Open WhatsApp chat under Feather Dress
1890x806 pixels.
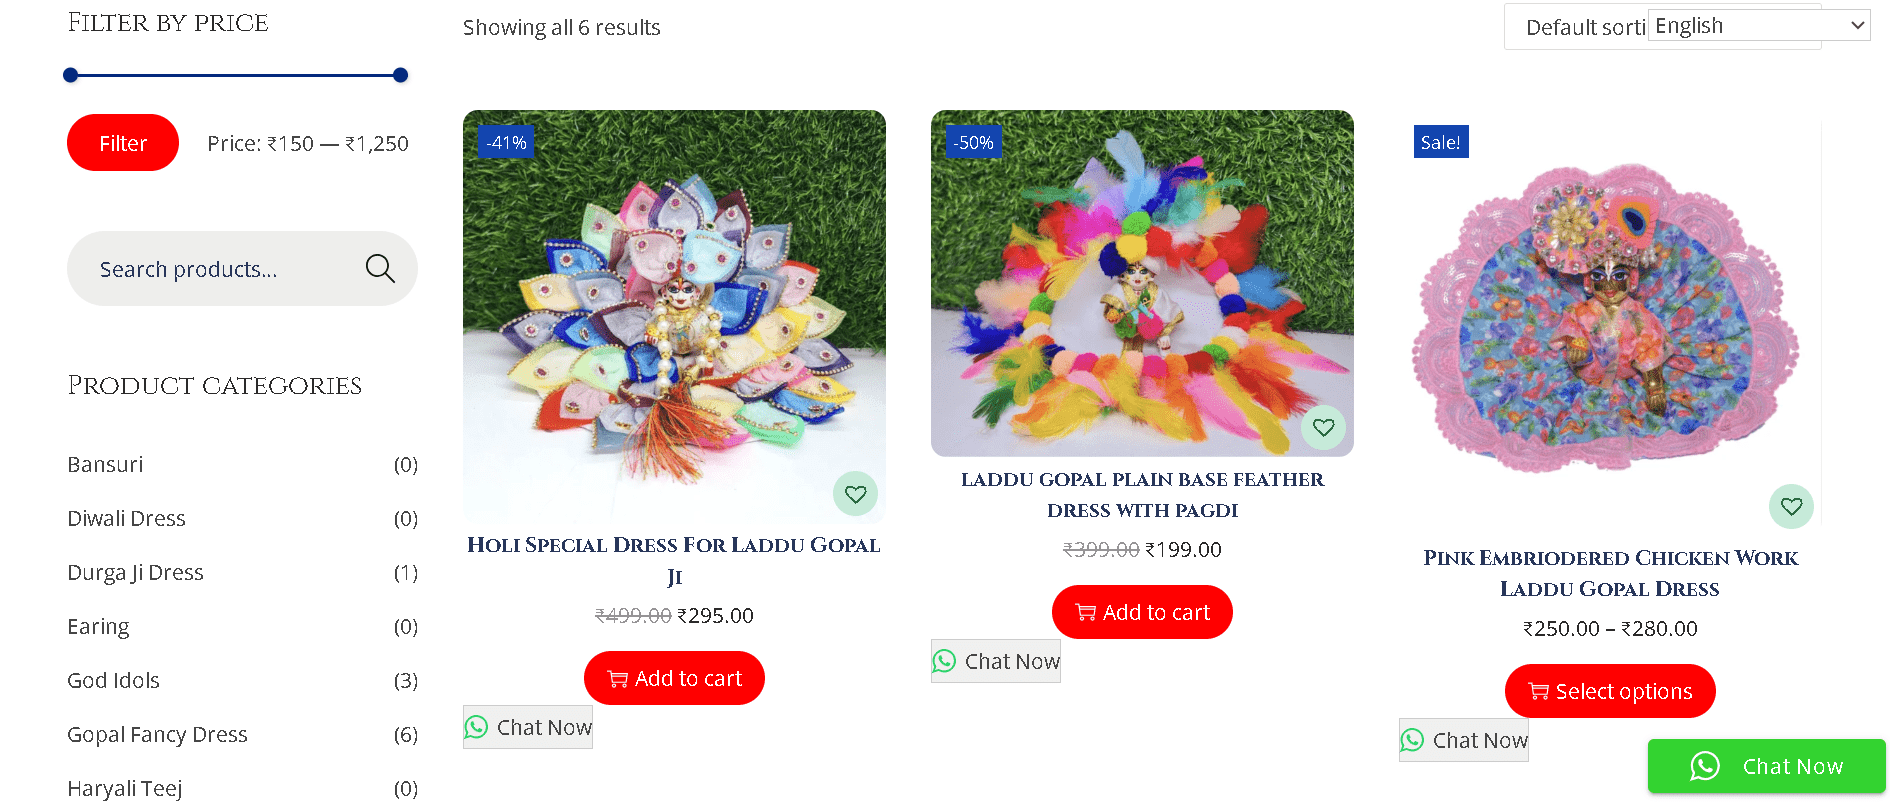pyautogui.click(x=996, y=661)
